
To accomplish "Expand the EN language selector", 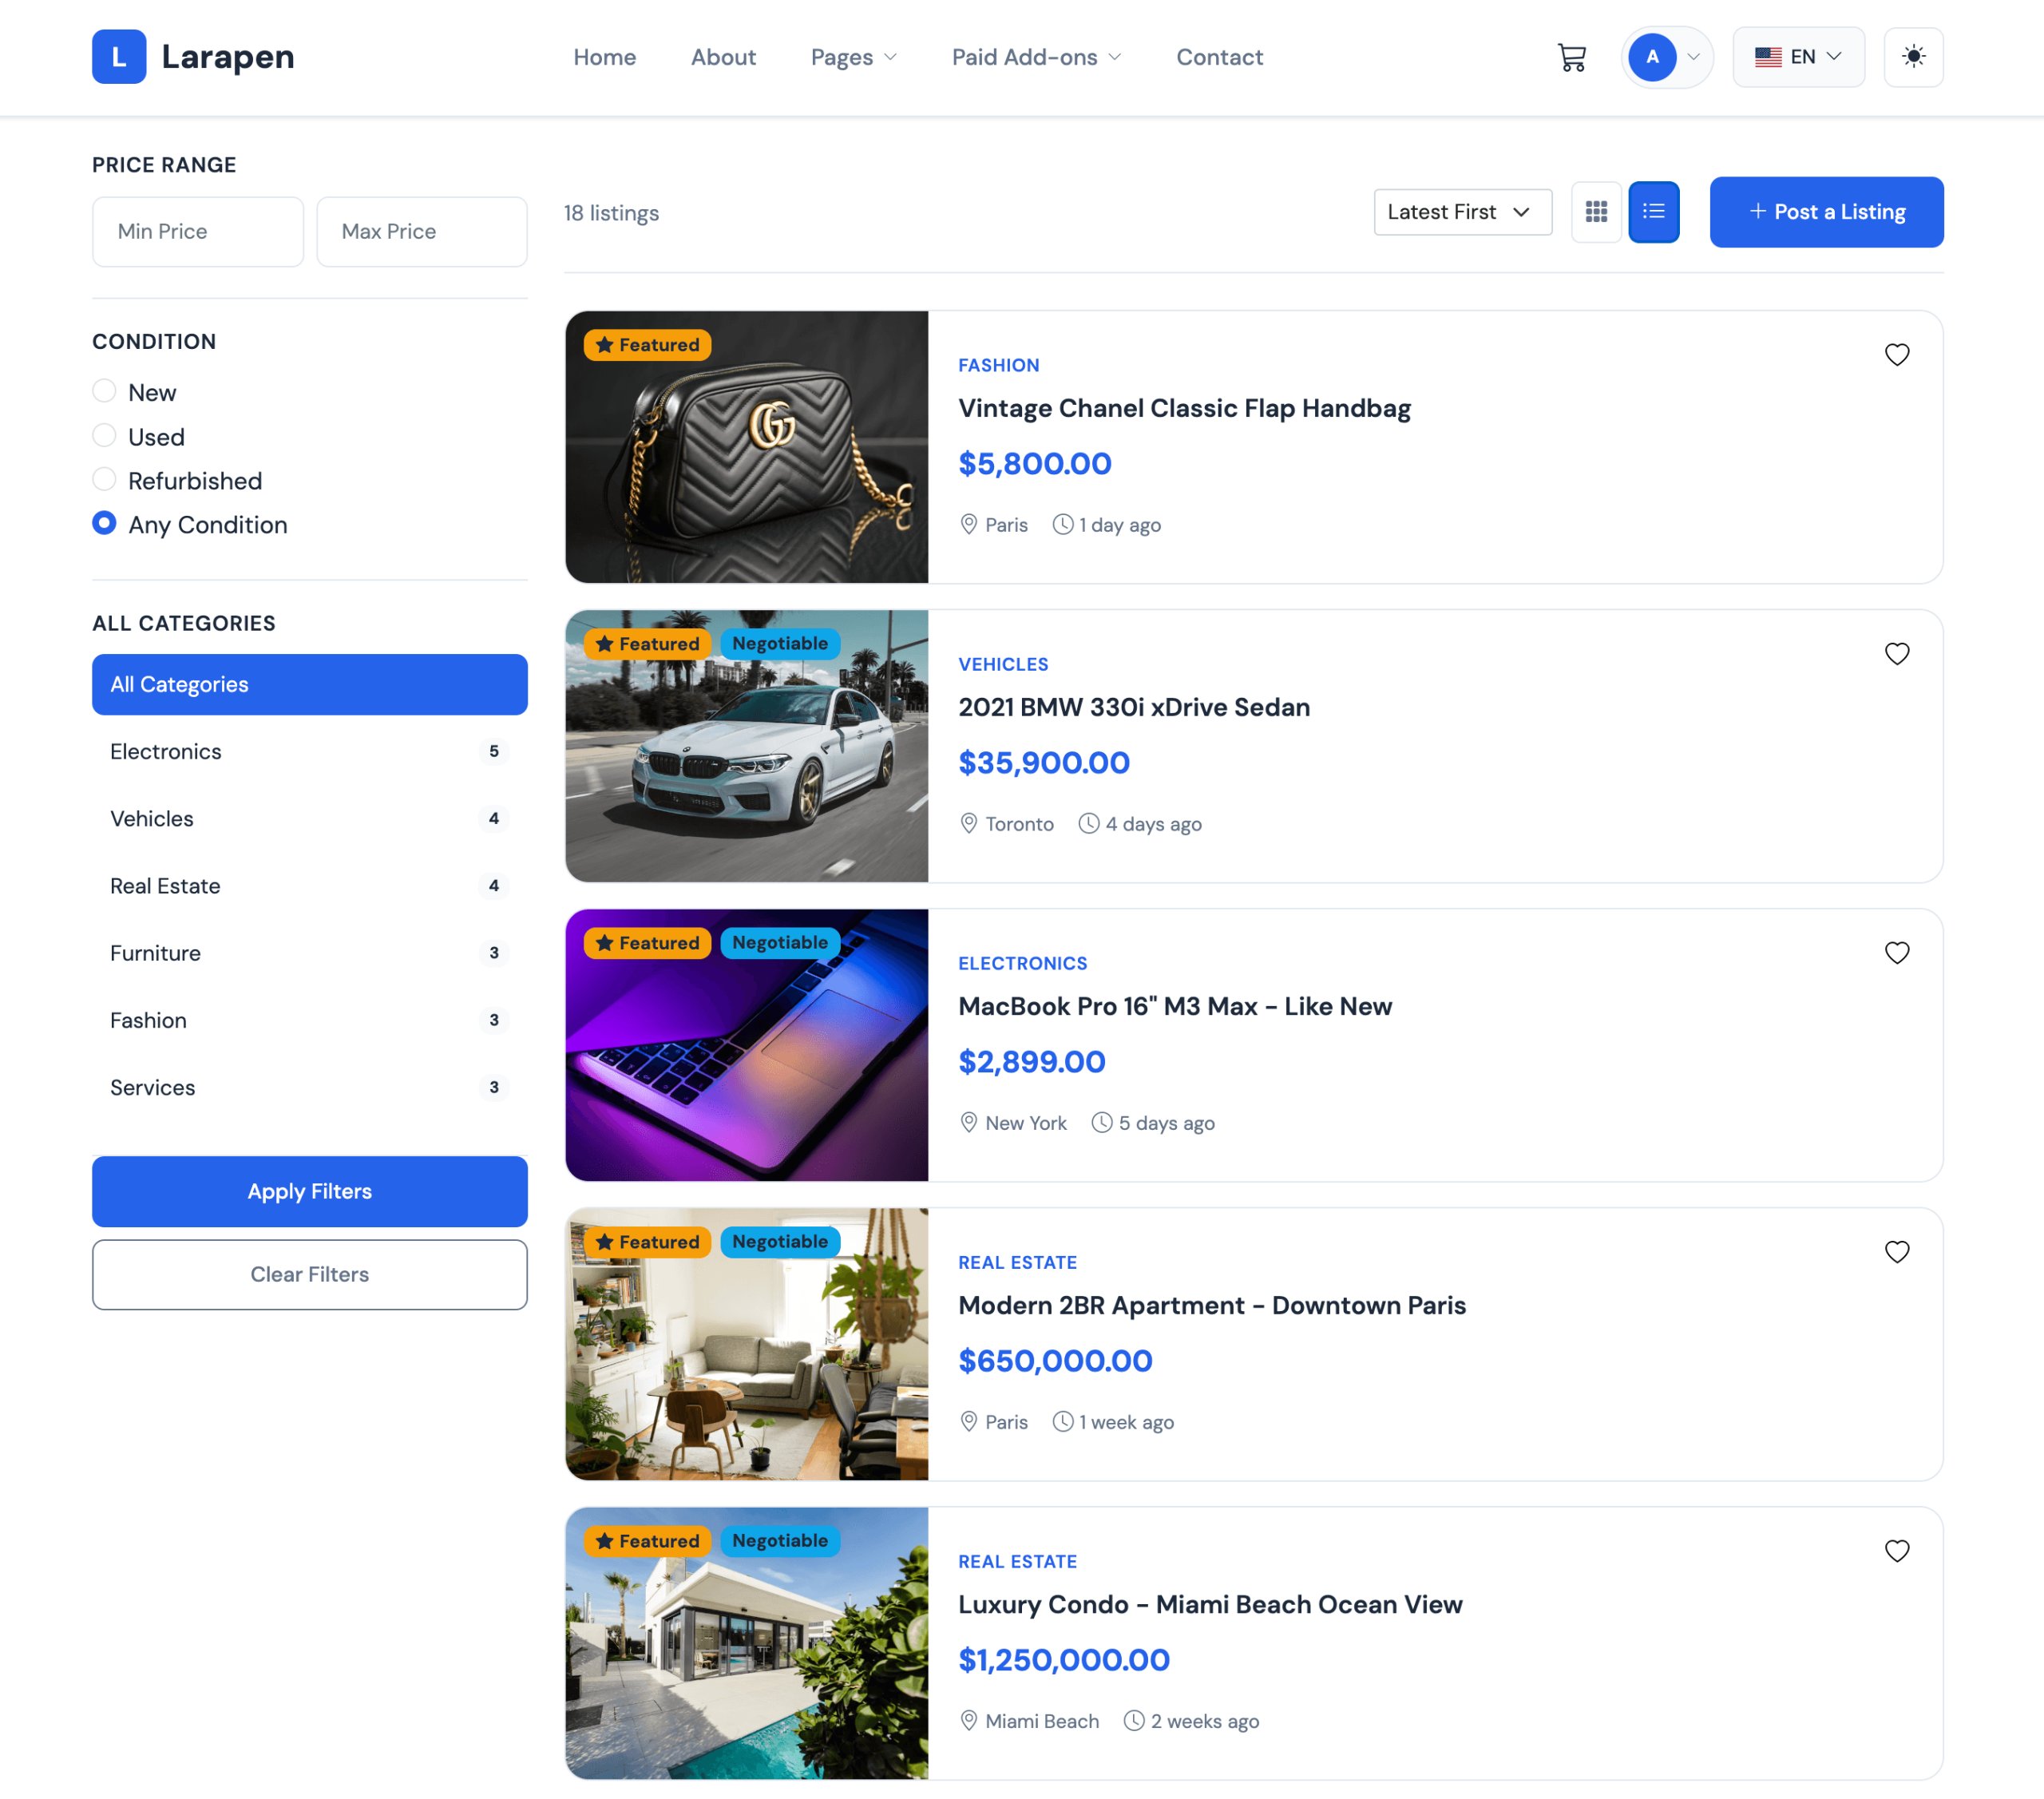I will pos(1797,57).
